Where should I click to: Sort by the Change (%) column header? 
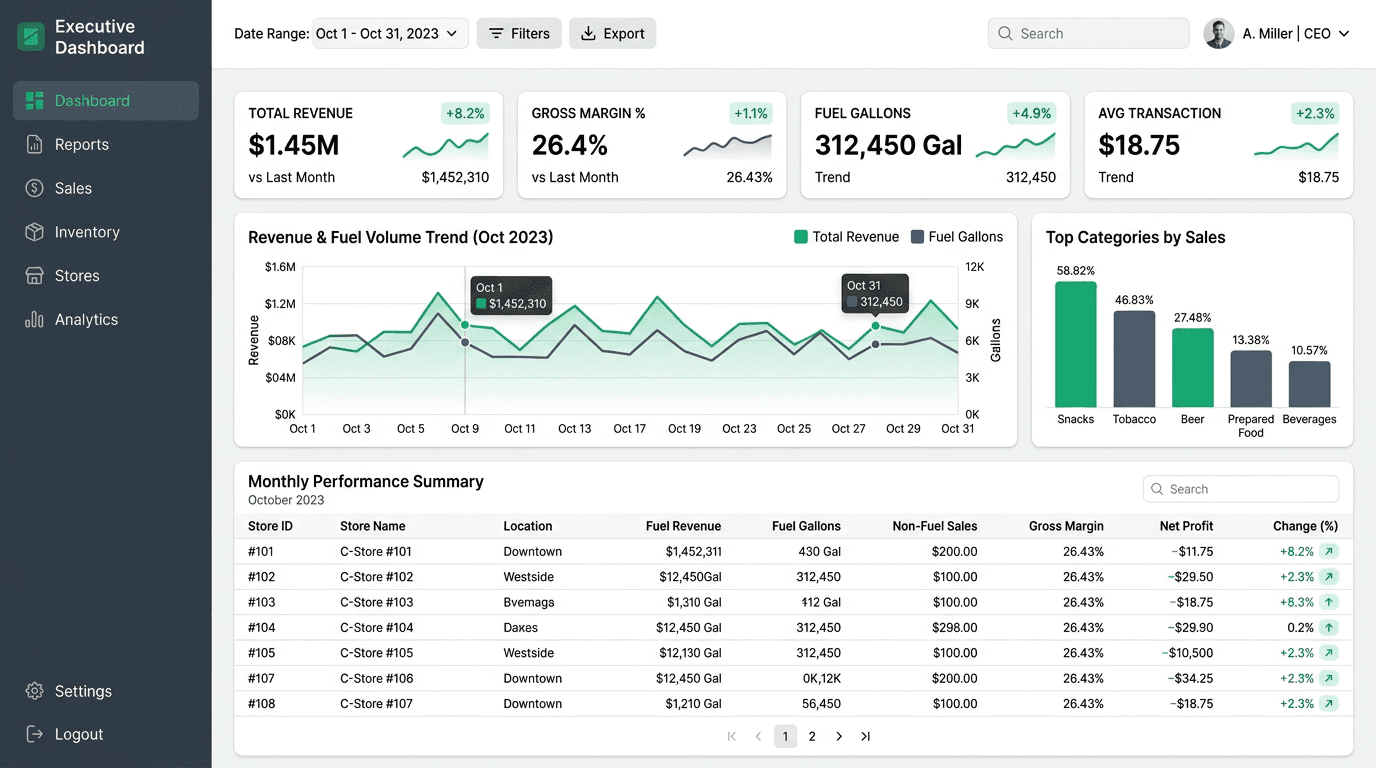tap(1305, 526)
